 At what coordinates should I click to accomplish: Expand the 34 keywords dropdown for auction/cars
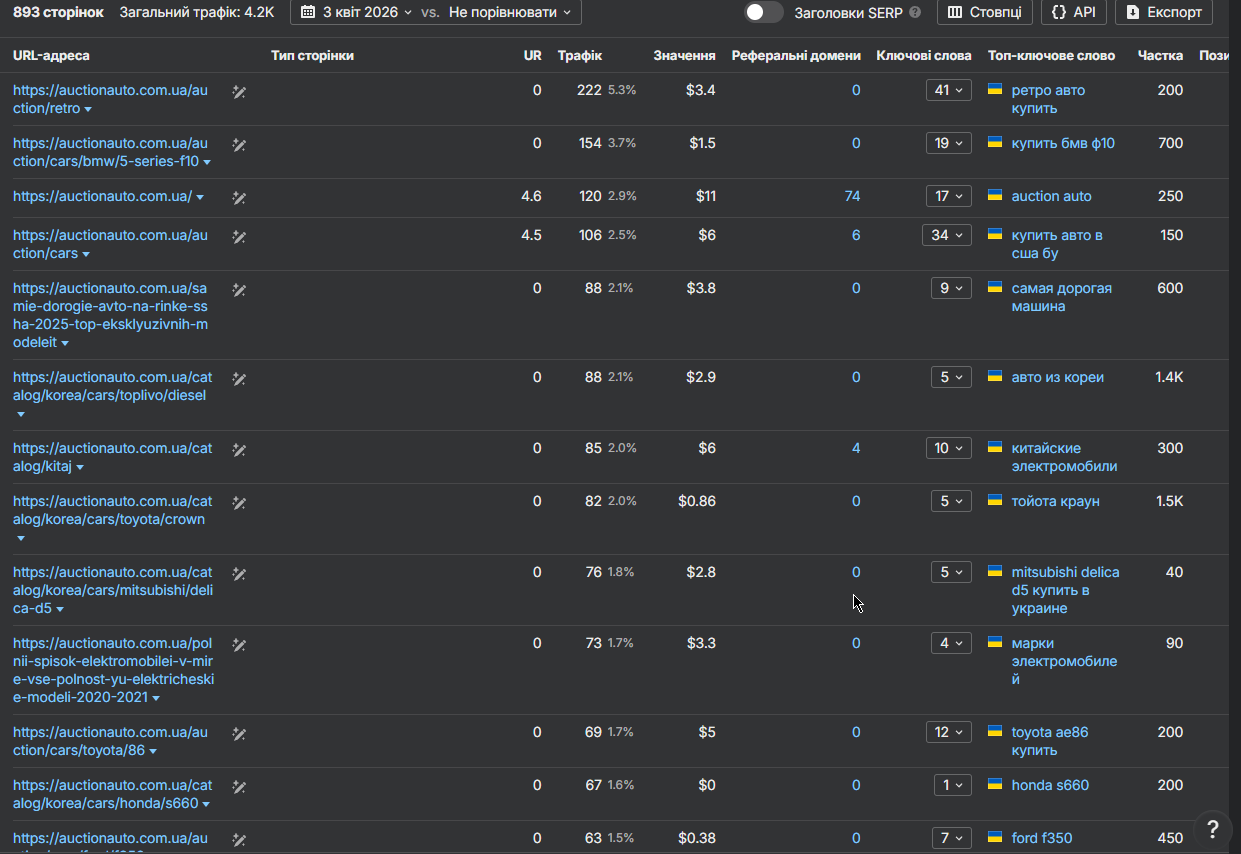pyautogui.click(x=946, y=235)
